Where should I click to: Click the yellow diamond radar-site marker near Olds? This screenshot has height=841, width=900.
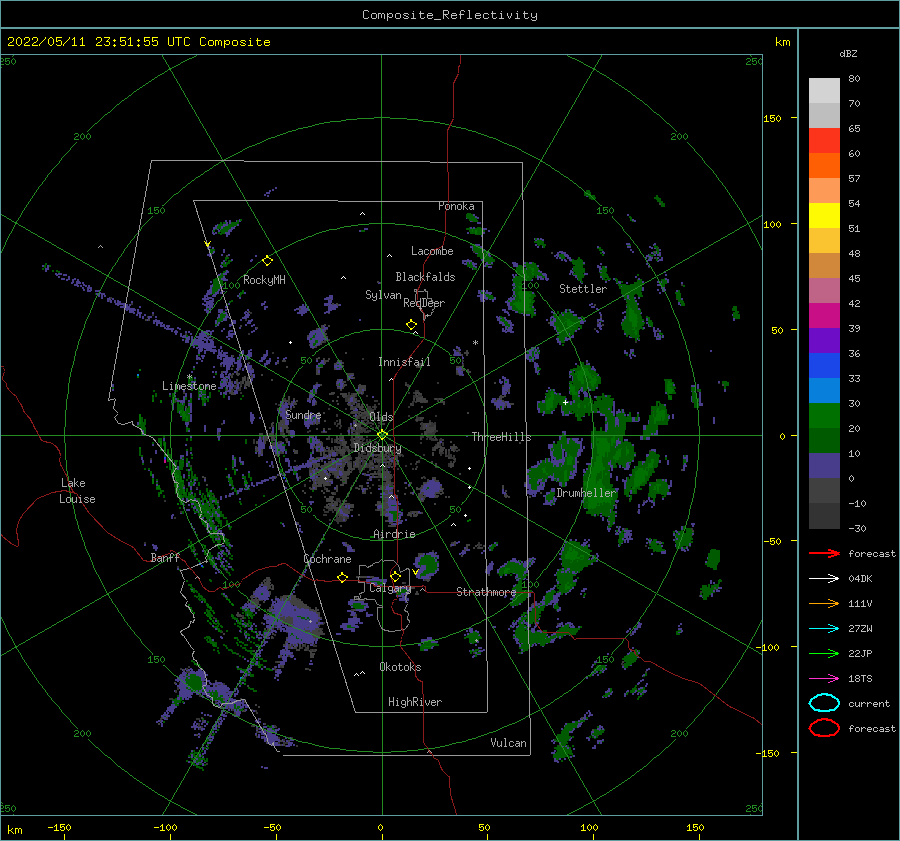[382, 435]
